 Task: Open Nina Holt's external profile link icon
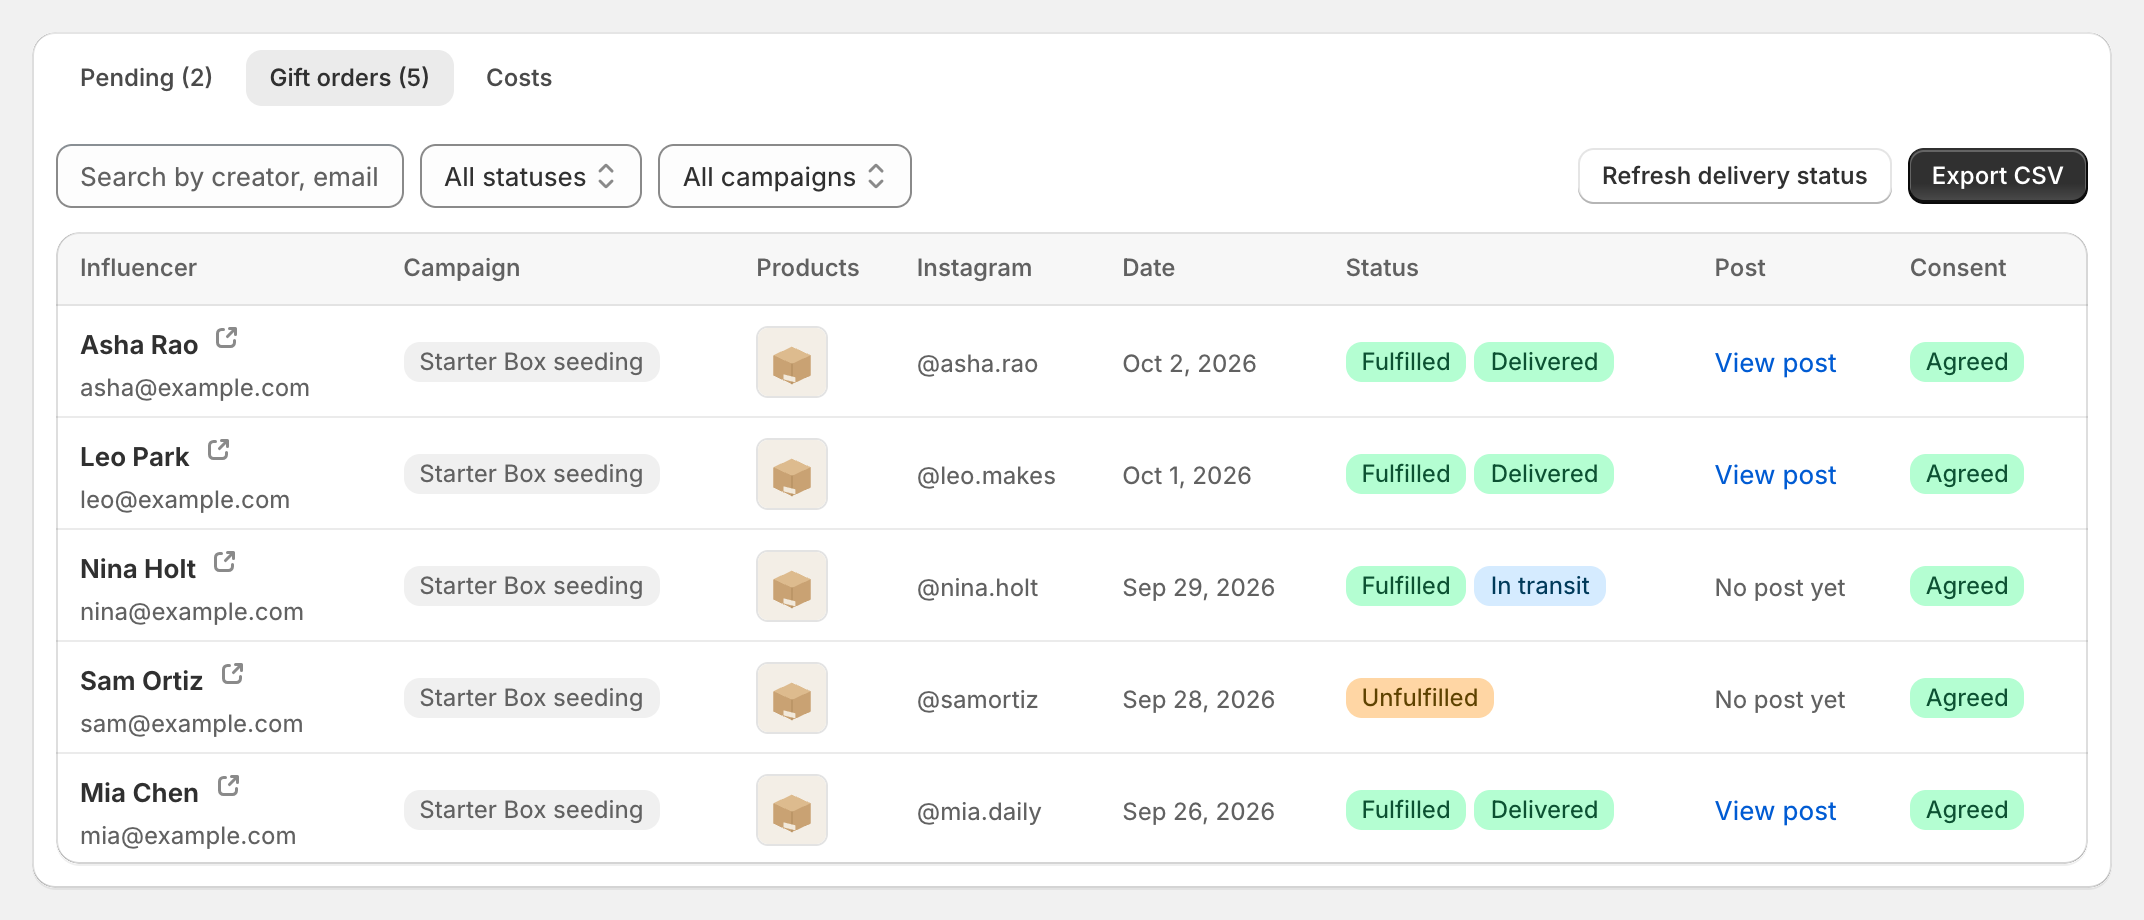[x=225, y=562]
